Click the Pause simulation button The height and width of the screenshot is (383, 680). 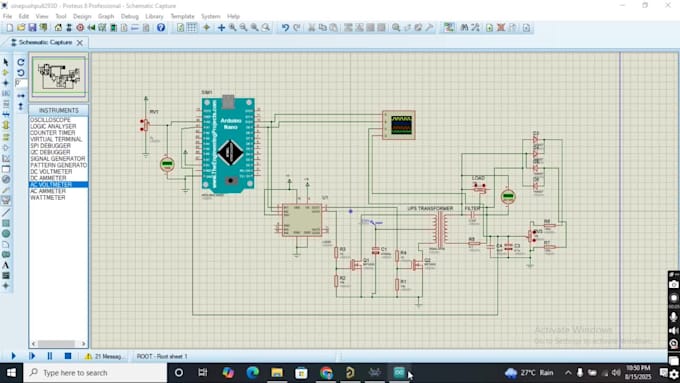tap(50, 356)
